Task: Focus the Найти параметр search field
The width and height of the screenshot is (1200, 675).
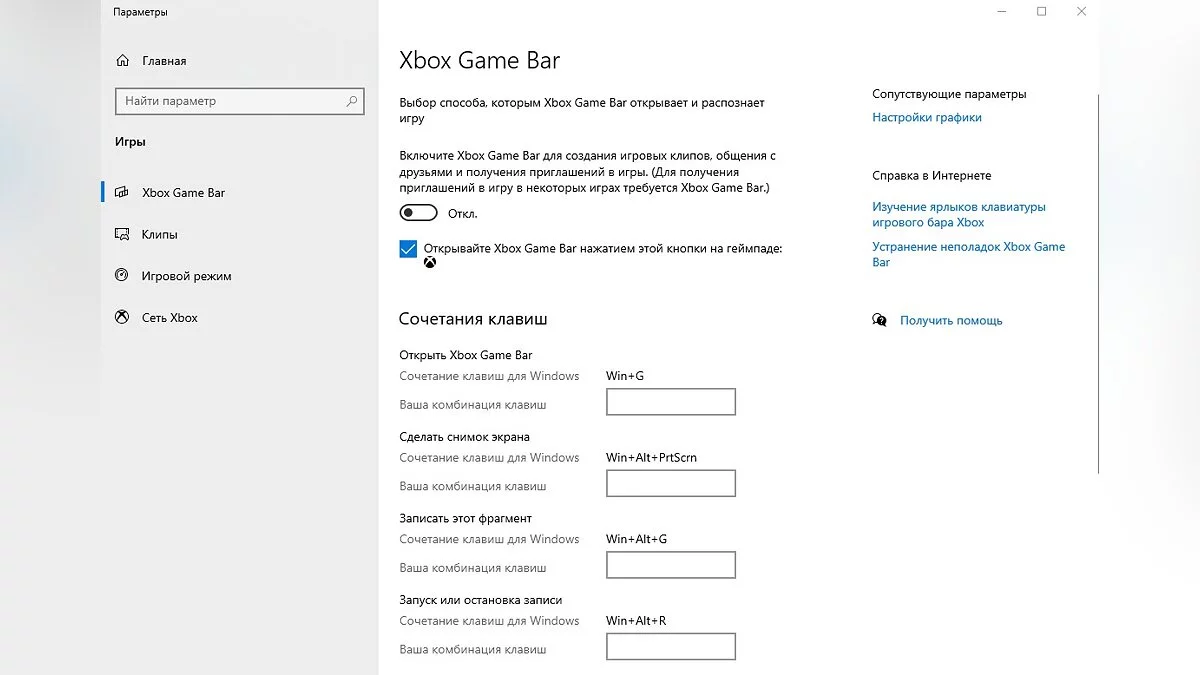Action: pos(240,101)
